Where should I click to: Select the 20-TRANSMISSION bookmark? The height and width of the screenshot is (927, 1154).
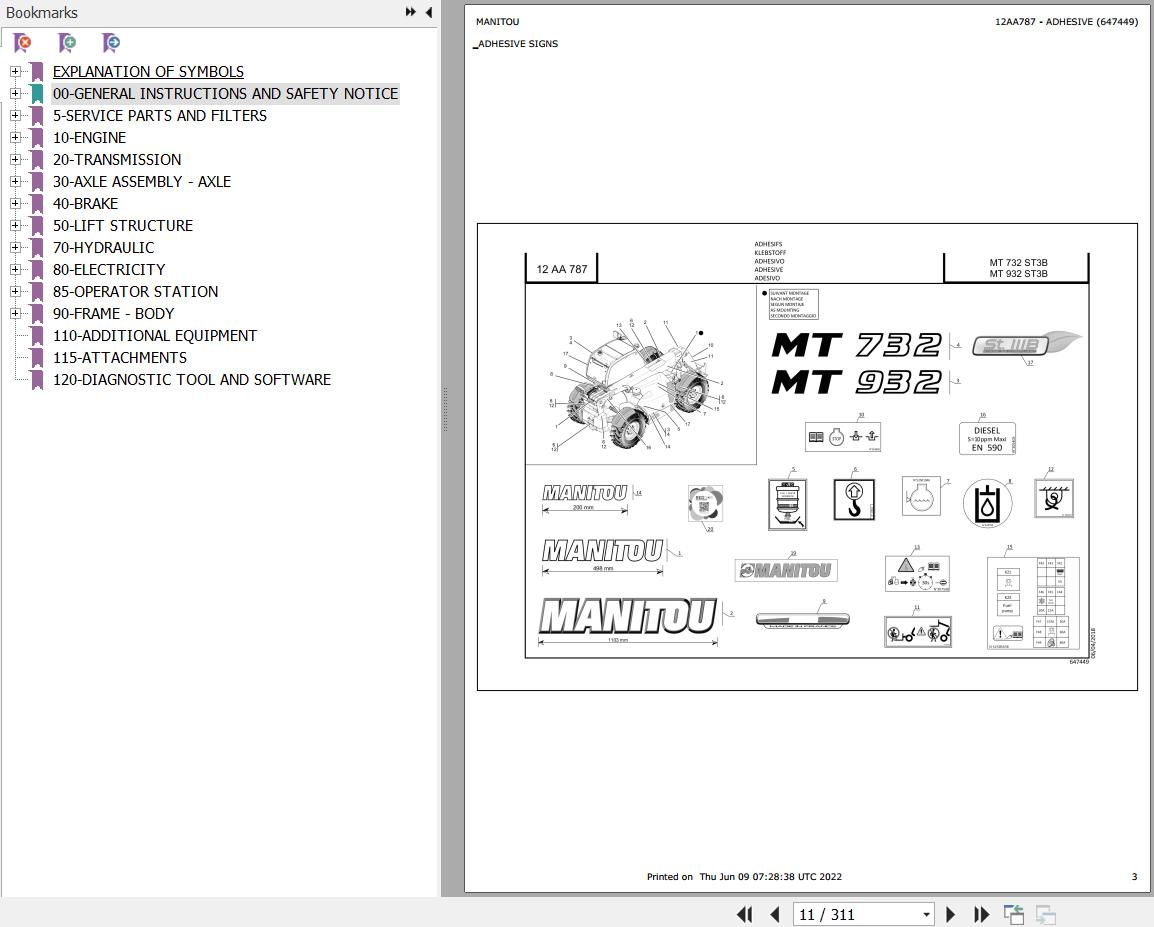click(117, 160)
